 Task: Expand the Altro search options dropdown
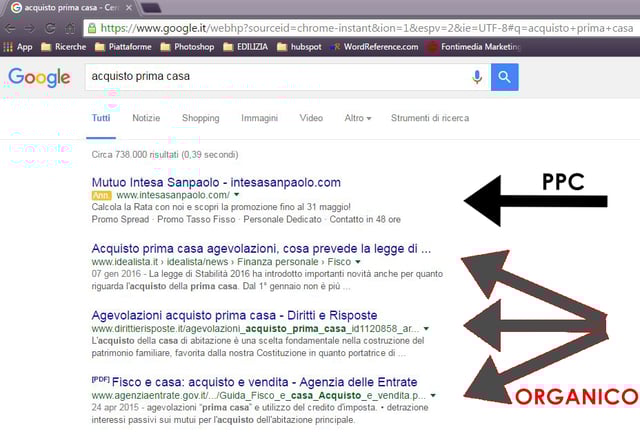tap(357, 118)
